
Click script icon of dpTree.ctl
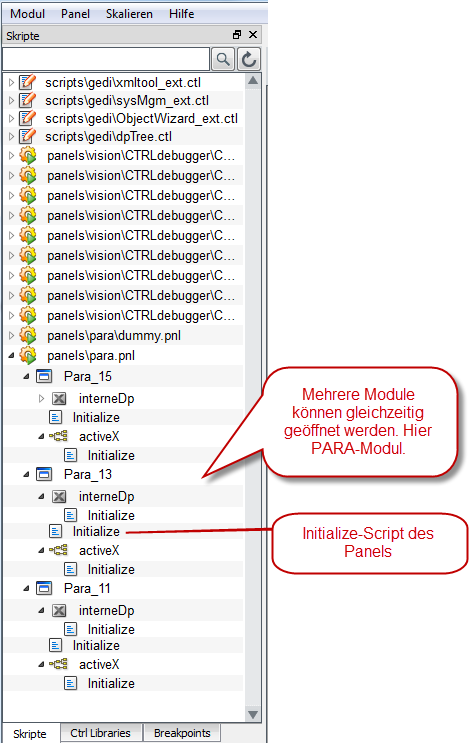[x=27, y=136]
